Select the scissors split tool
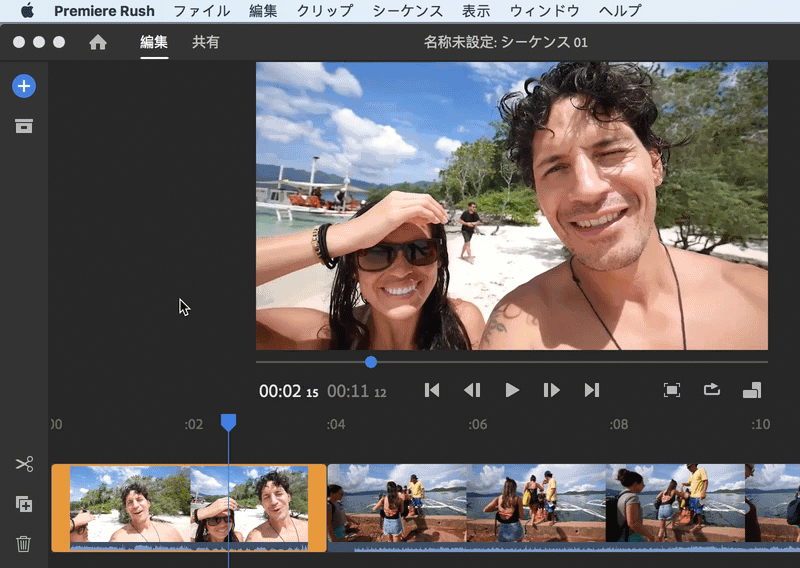 click(24, 464)
